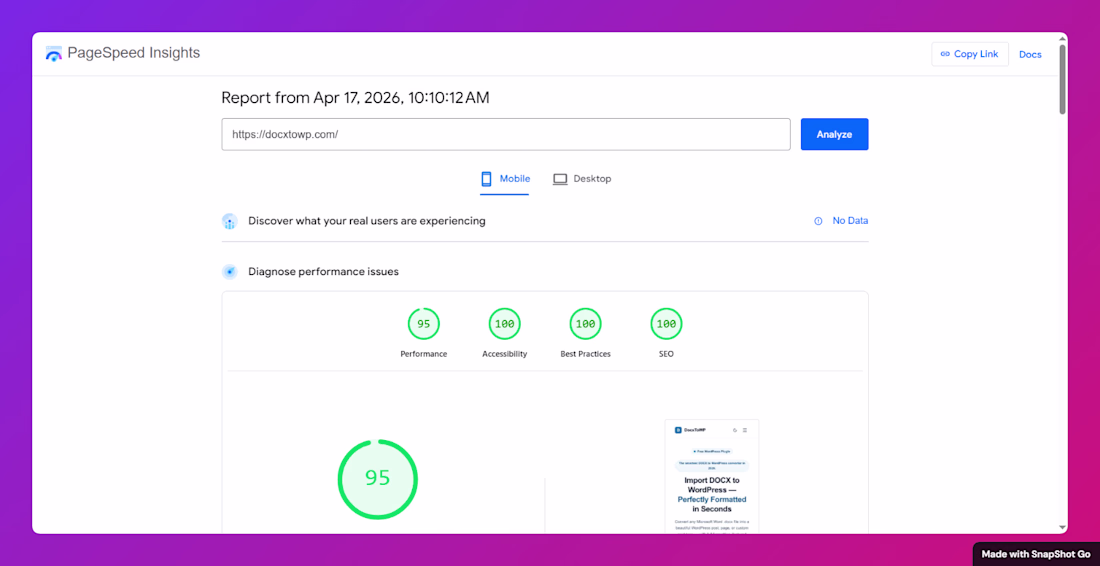Click the link icon in Copy Link
This screenshot has width=1100, height=566.
945,54
